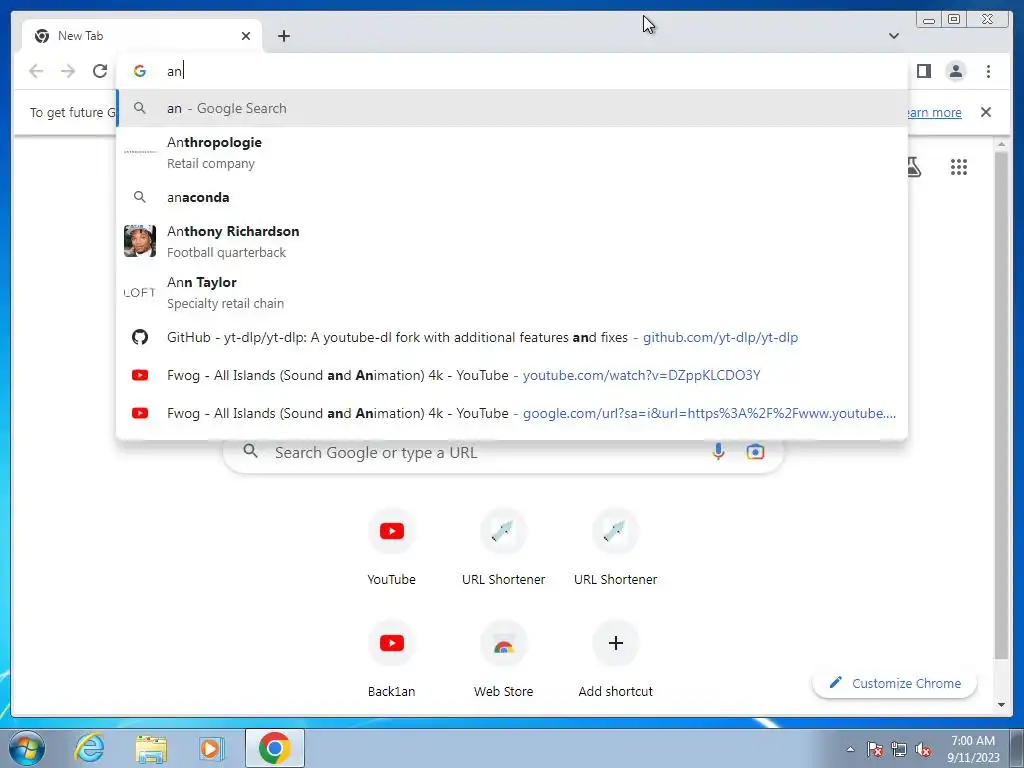
Task: Open the Back1an shortcut tile
Action: (391, 661)
